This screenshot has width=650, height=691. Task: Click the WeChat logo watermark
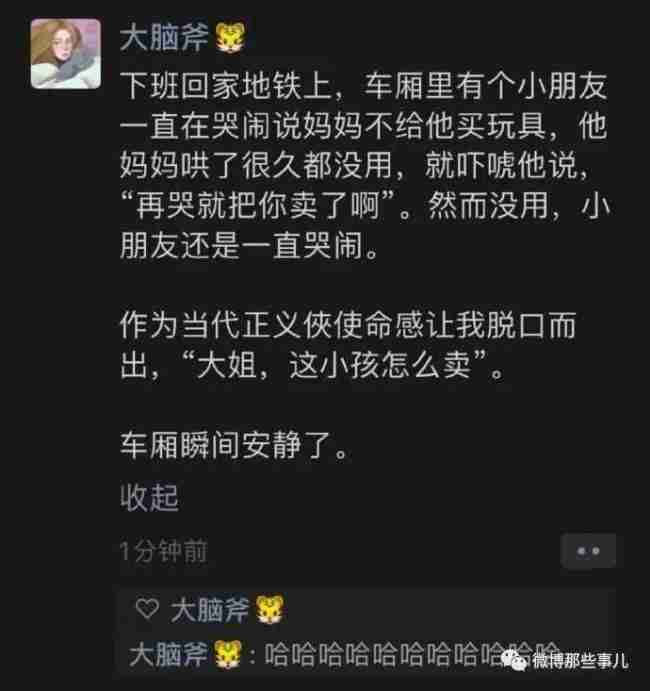pos(516,659)
